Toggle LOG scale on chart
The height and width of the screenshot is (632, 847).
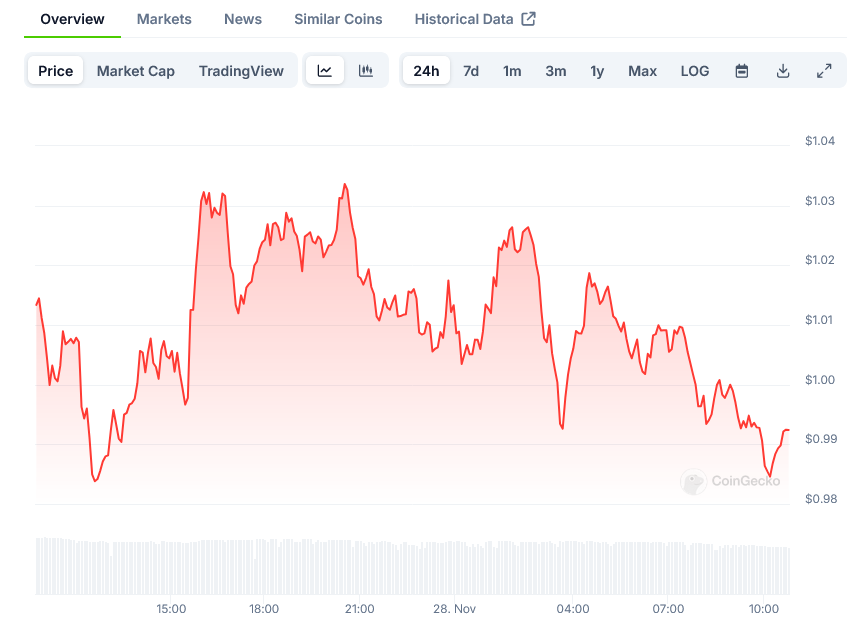[x=695, y=71]
